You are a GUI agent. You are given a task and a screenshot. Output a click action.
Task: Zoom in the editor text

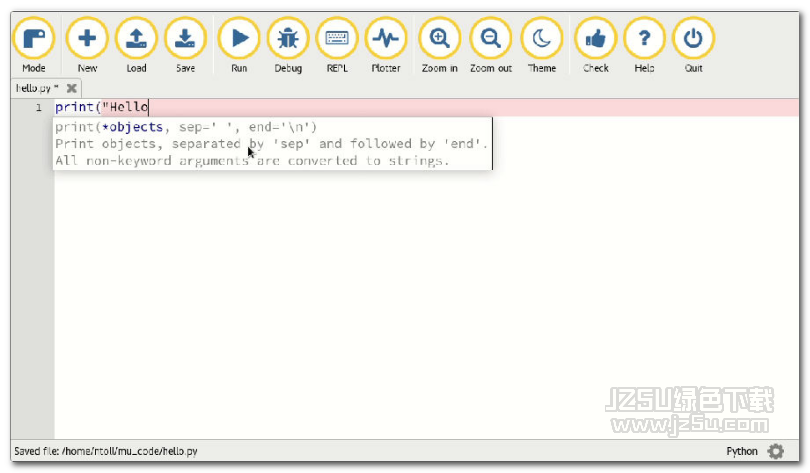pyautogui.click(x=440, y=45)
